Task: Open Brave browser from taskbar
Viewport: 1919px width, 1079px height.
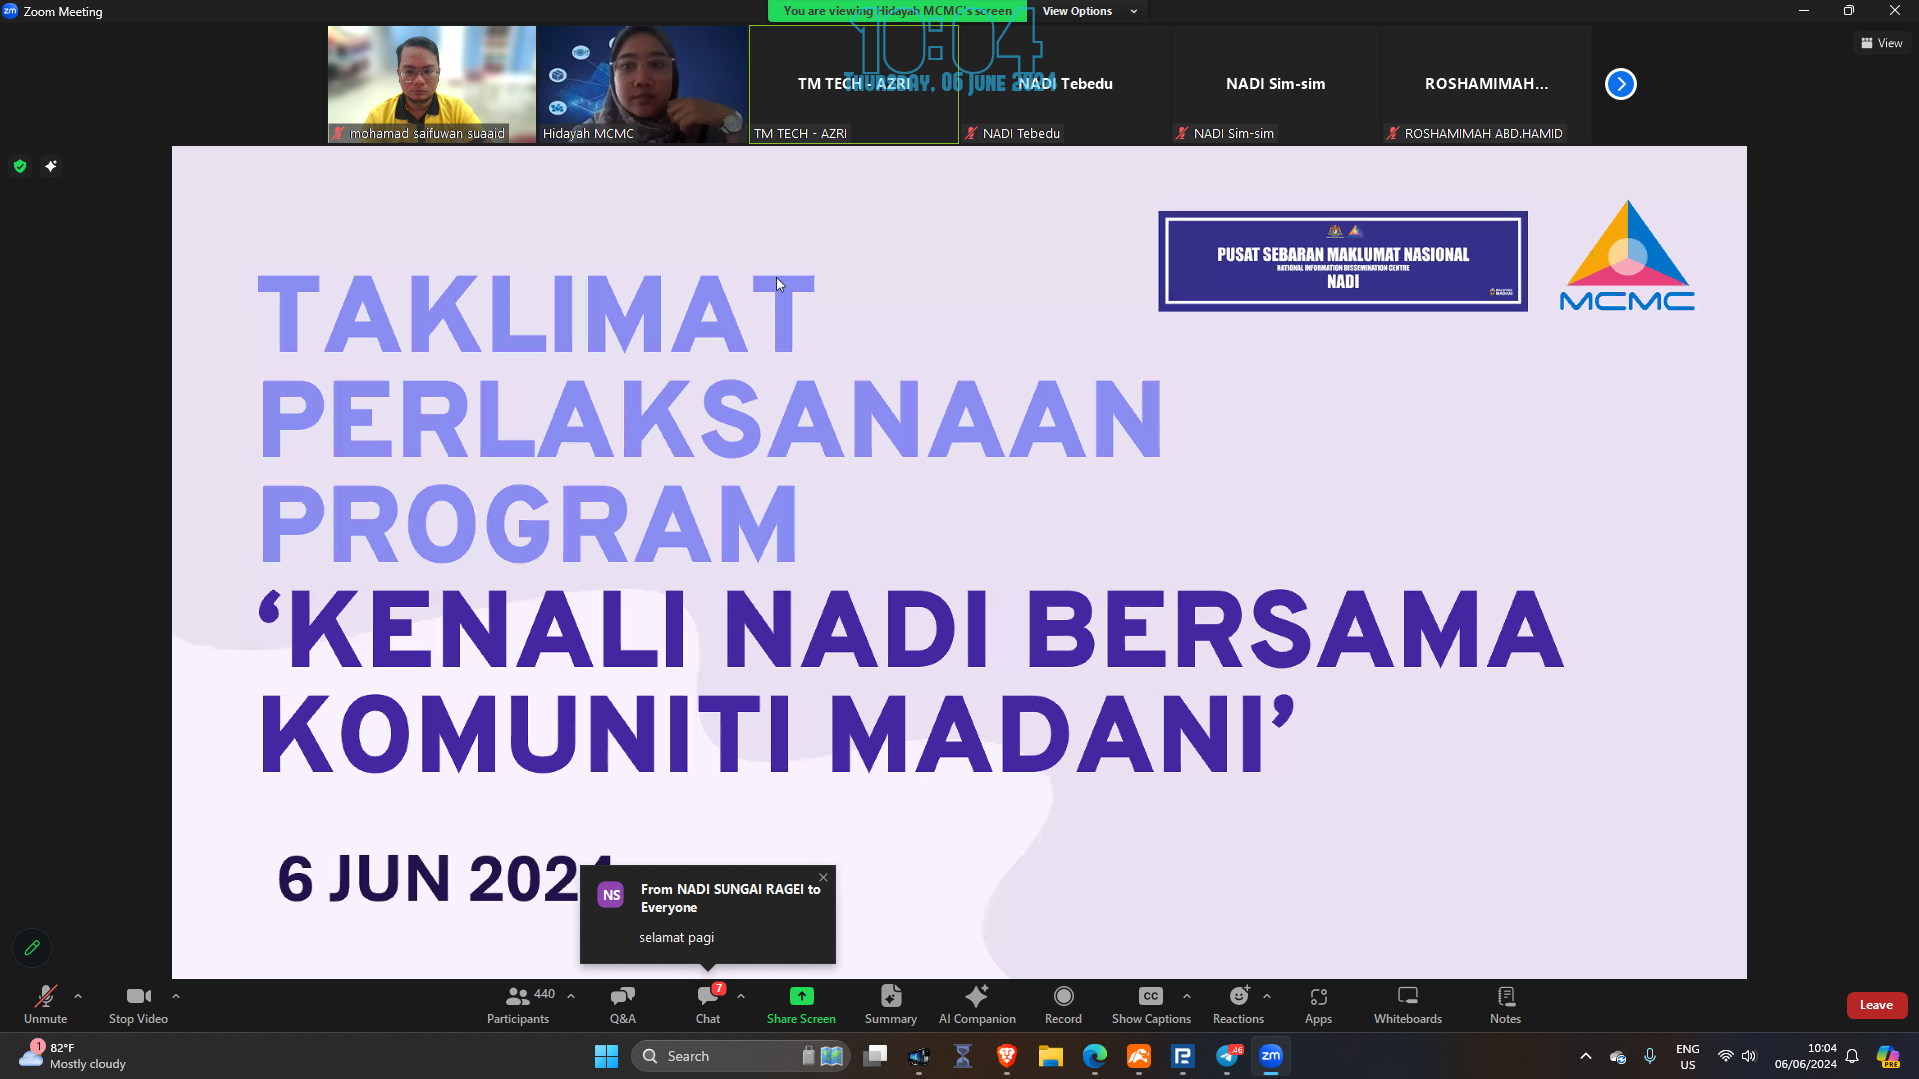Action: coord(1007,1056)
